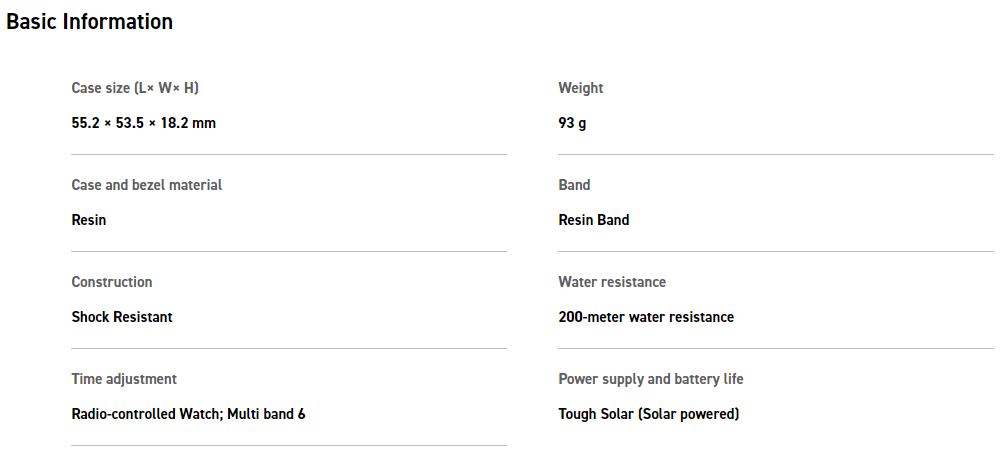Select the Water resistance label

[612, 282]
